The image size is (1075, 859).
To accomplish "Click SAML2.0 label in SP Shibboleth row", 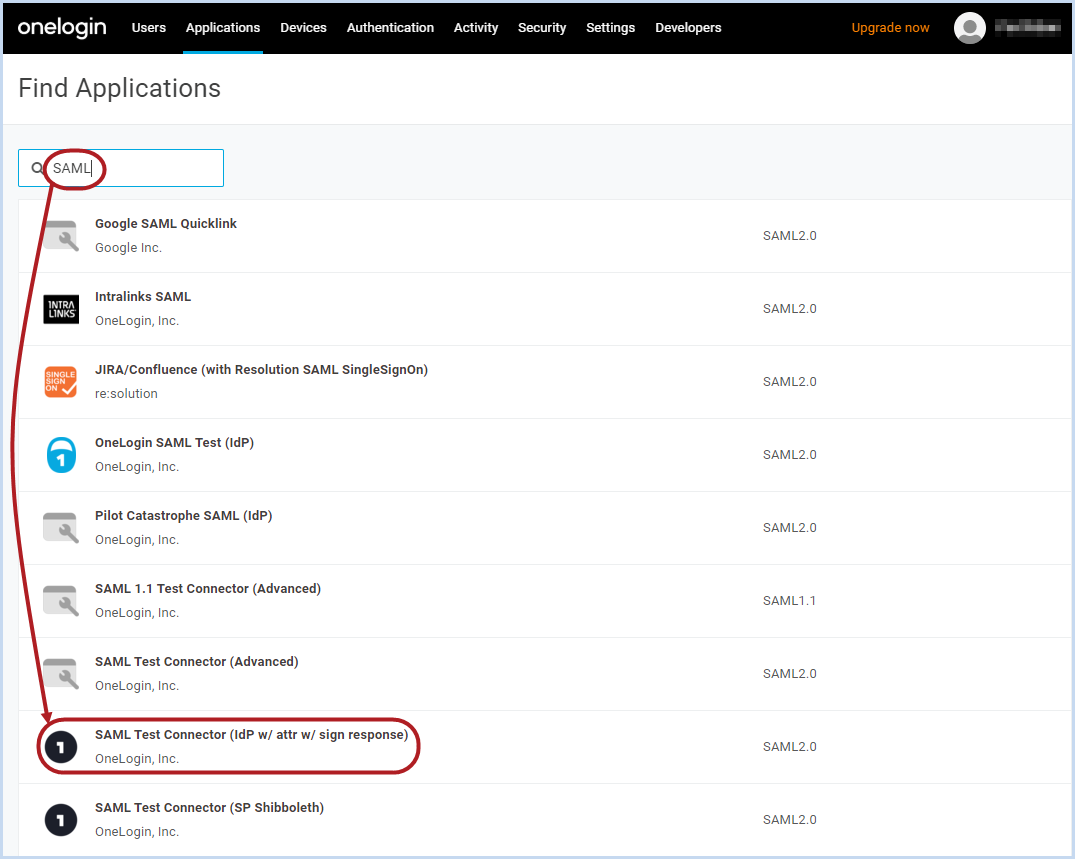I will tap(789, 820).
